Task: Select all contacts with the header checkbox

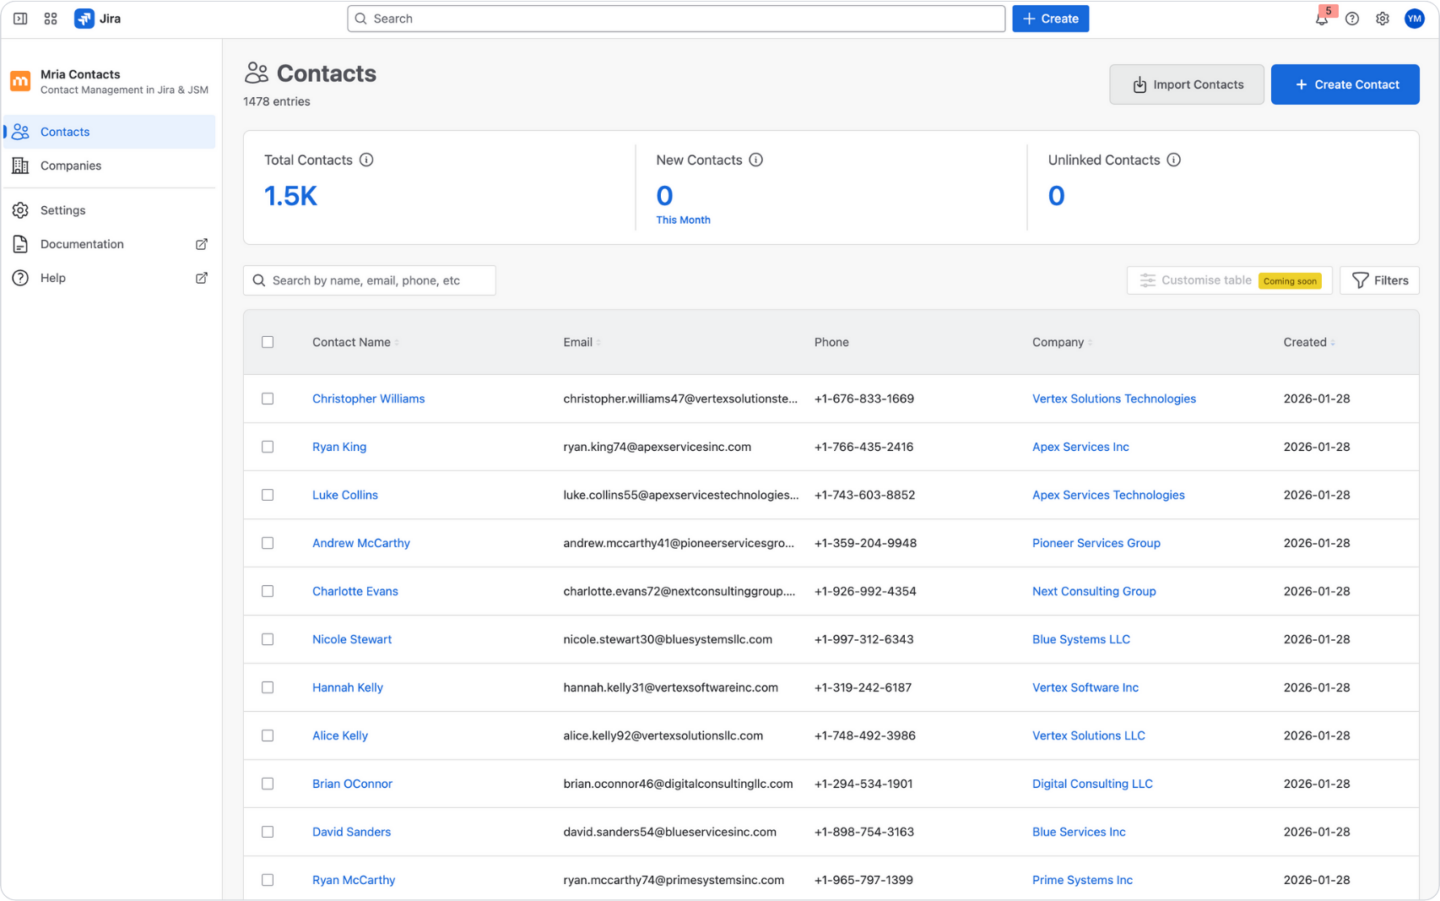Action: [x=268, y=341]
